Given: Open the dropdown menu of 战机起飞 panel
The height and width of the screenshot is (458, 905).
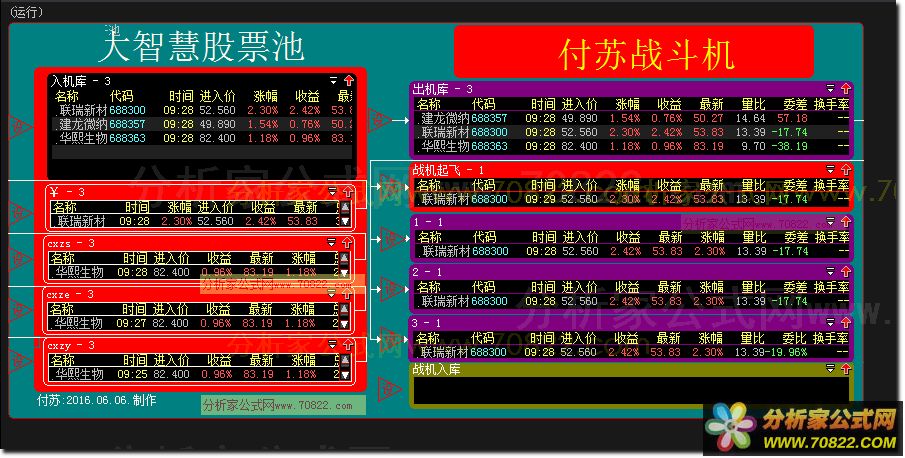Looking at the screenshot, I should pyautogui.click(x=831, y=169).
